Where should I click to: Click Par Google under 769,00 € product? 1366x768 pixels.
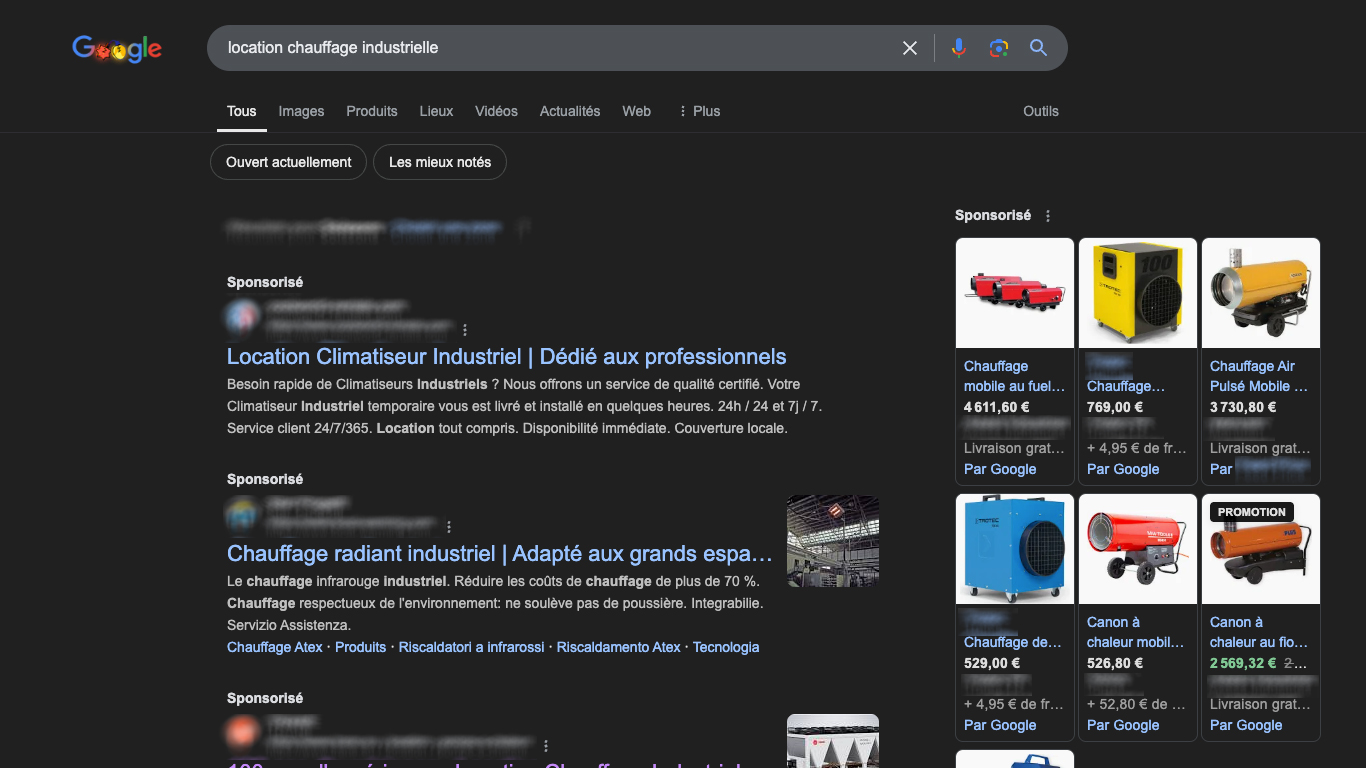click(x=1123, y=469)
